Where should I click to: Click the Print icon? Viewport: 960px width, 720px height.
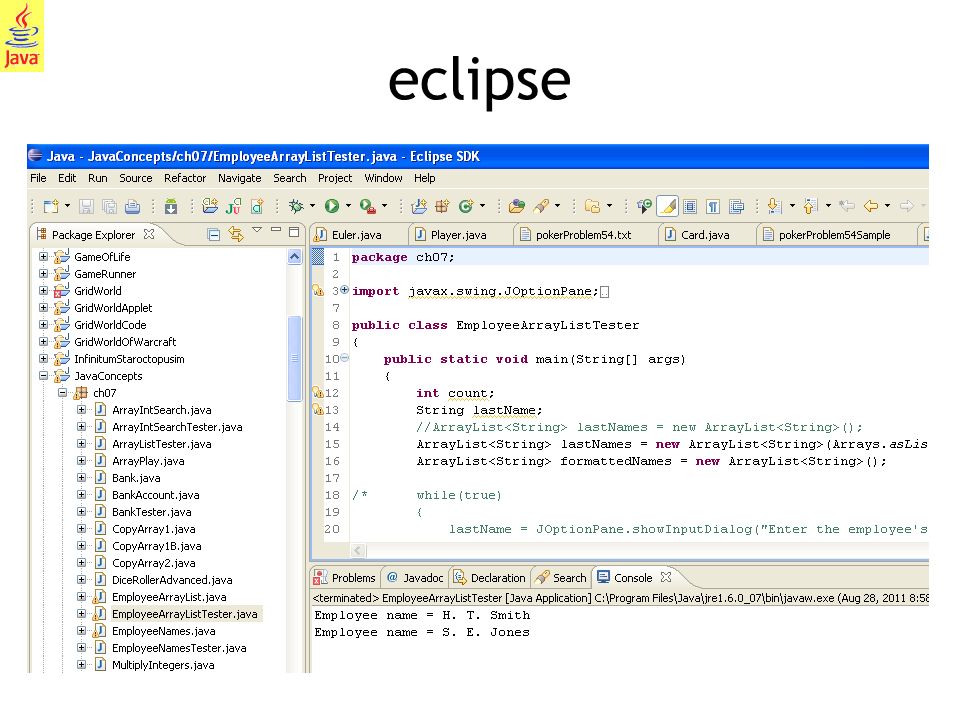click(x=132, y=206)
